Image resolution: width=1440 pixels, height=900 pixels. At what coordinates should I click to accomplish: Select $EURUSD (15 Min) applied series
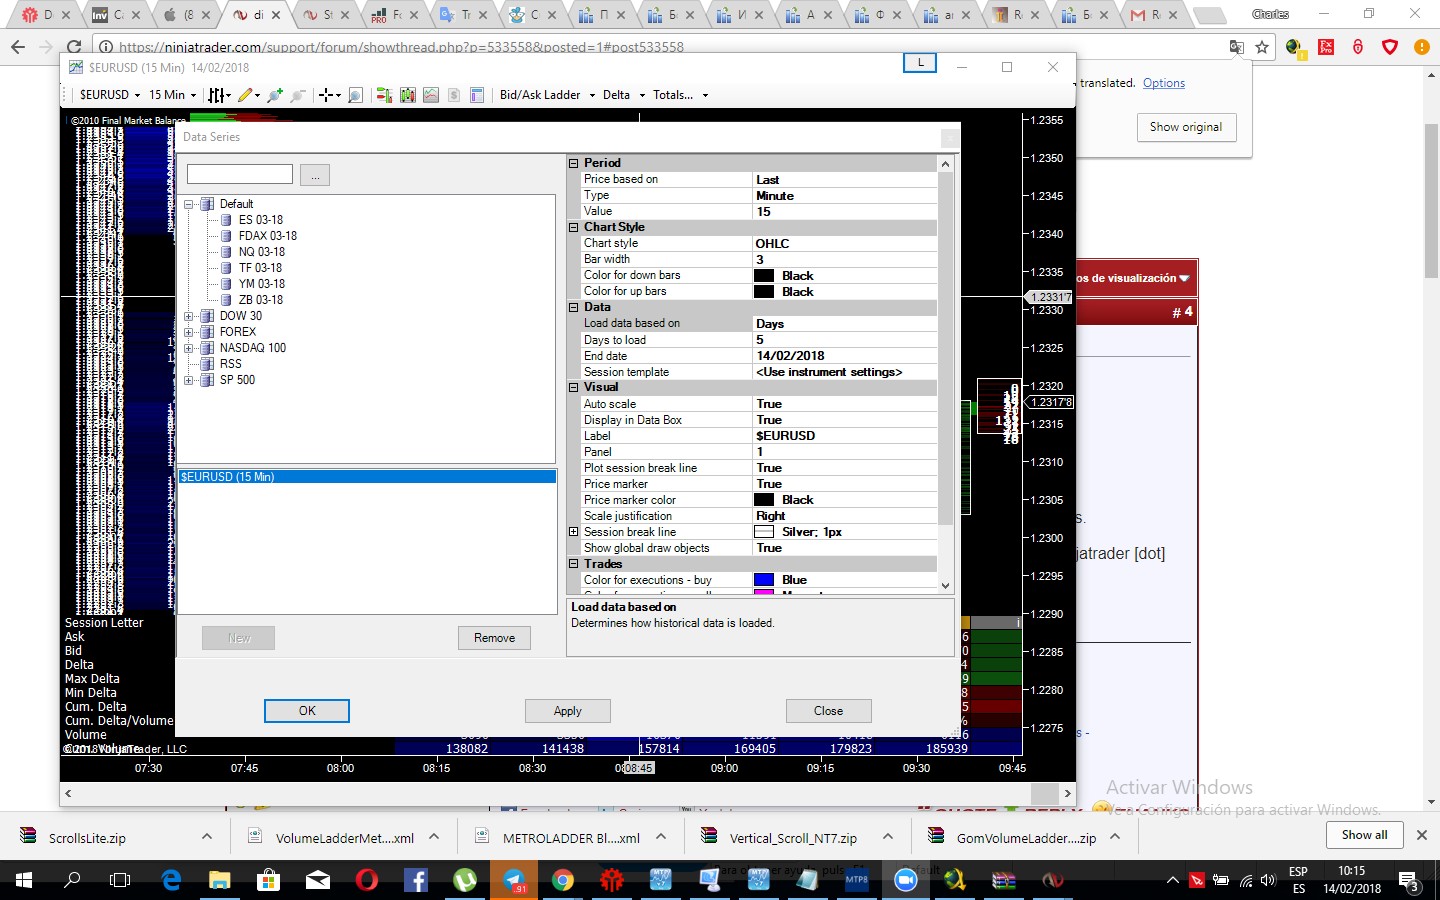367,477
